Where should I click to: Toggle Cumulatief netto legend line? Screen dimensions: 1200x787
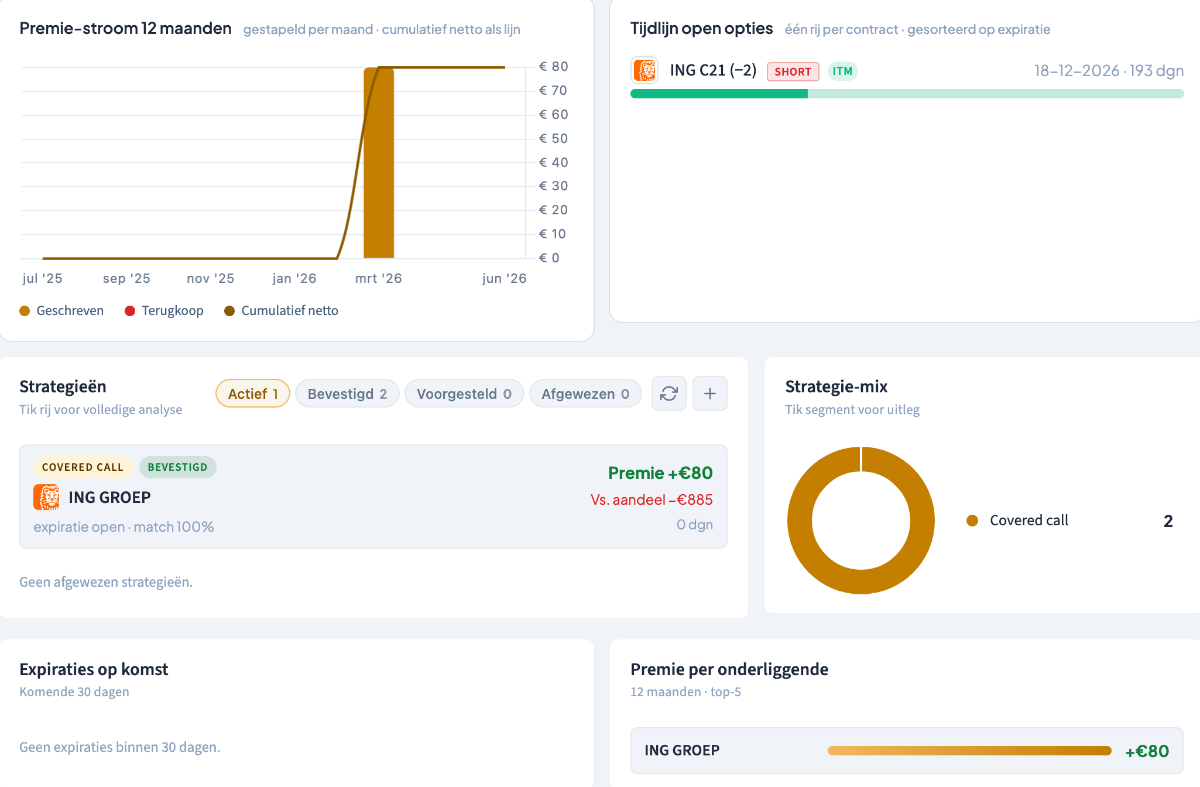point(282,311)
